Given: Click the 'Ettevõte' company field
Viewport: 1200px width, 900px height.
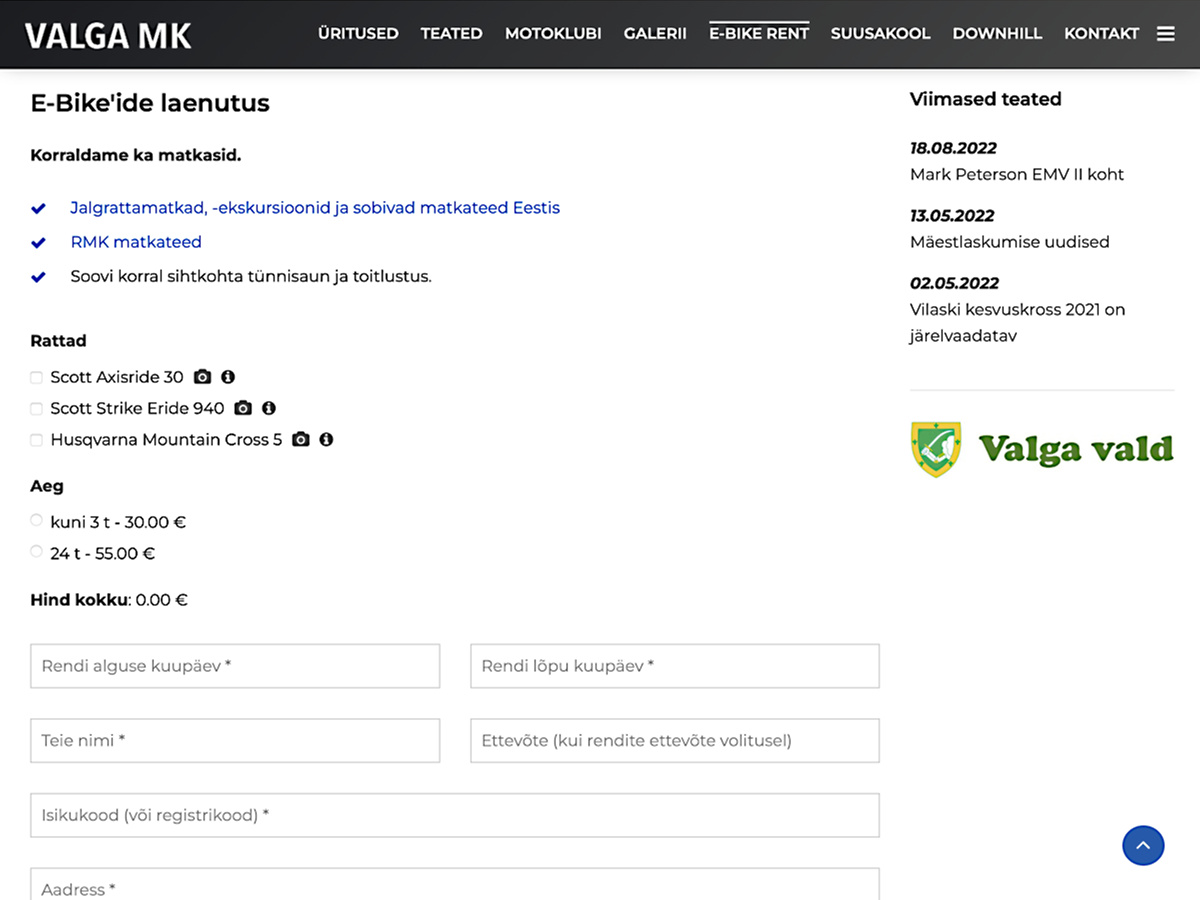Looking at the screenshot, I should 675,741.
